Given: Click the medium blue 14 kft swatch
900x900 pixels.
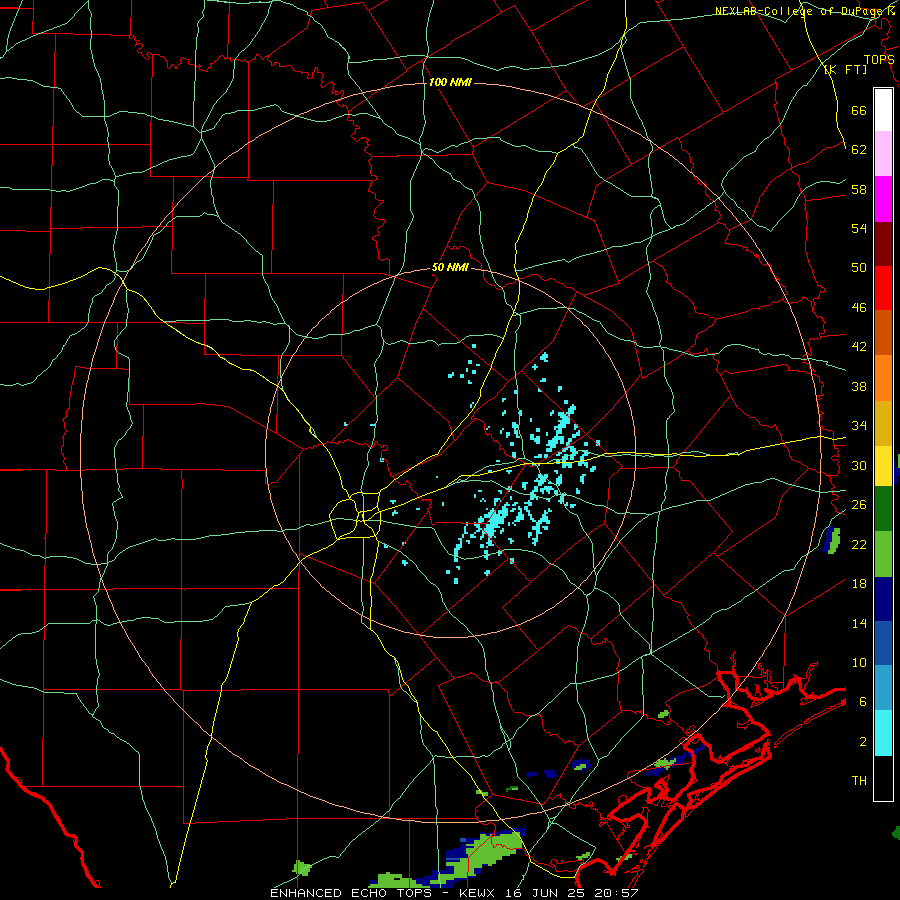Looking at the screenshot, I should click(883, 643).
